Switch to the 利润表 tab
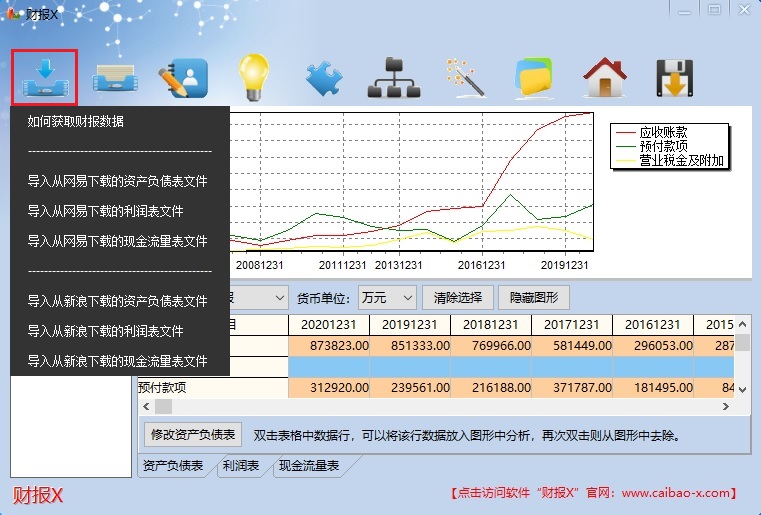The width and height of the screenshot is (761, 515). coord(240,466)
